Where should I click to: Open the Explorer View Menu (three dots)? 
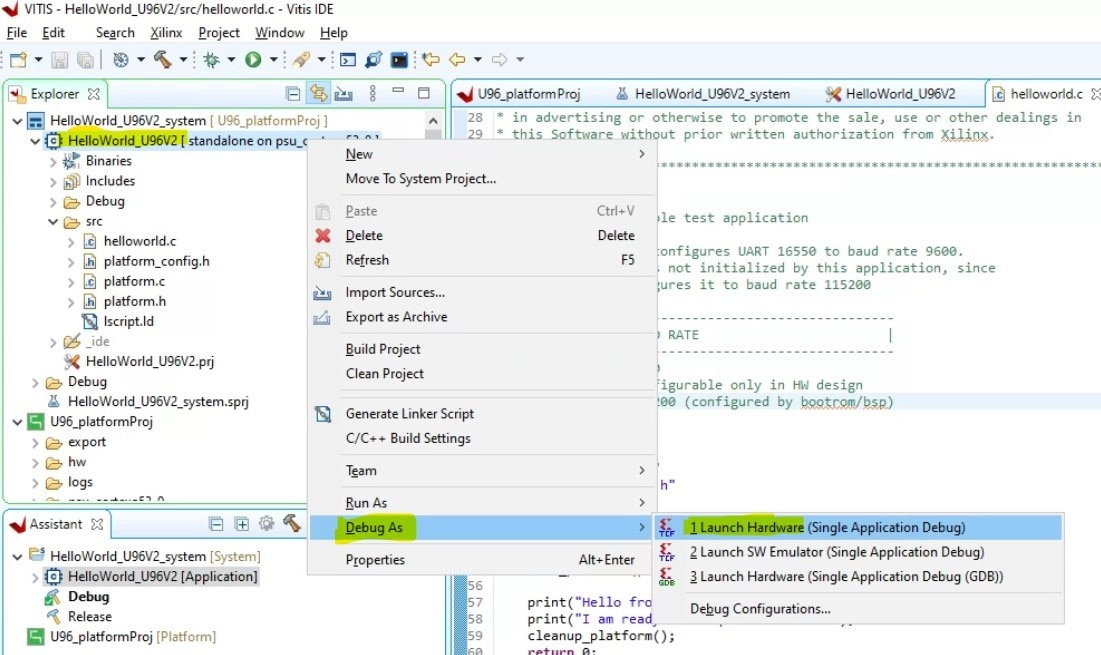coord(372,94)
